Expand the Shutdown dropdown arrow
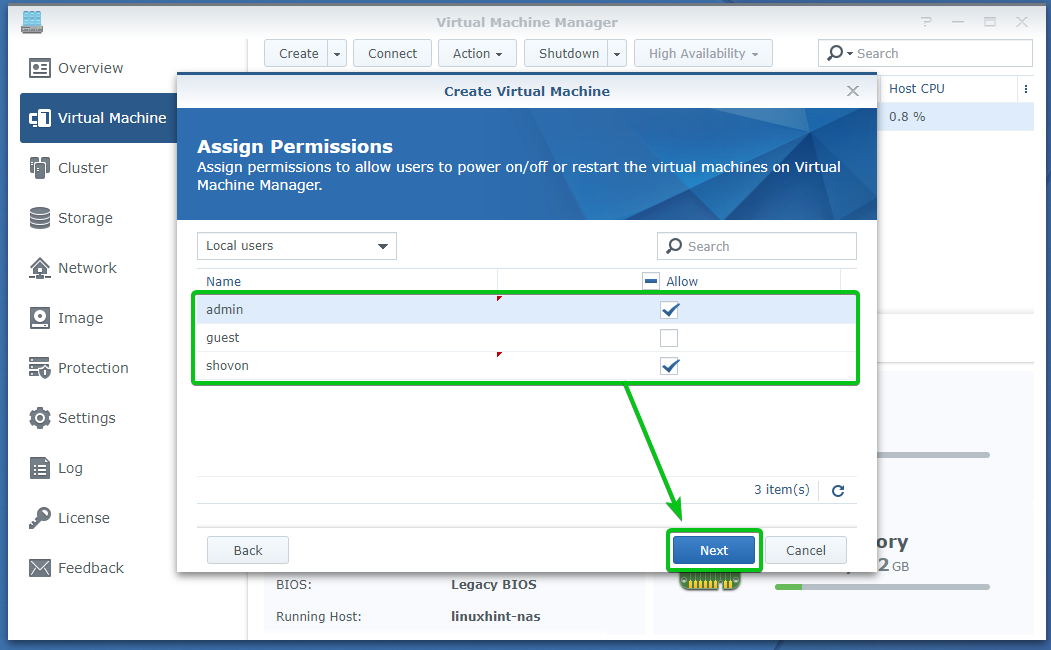This screenshot has width=1051, height=650. click(617, 54)
